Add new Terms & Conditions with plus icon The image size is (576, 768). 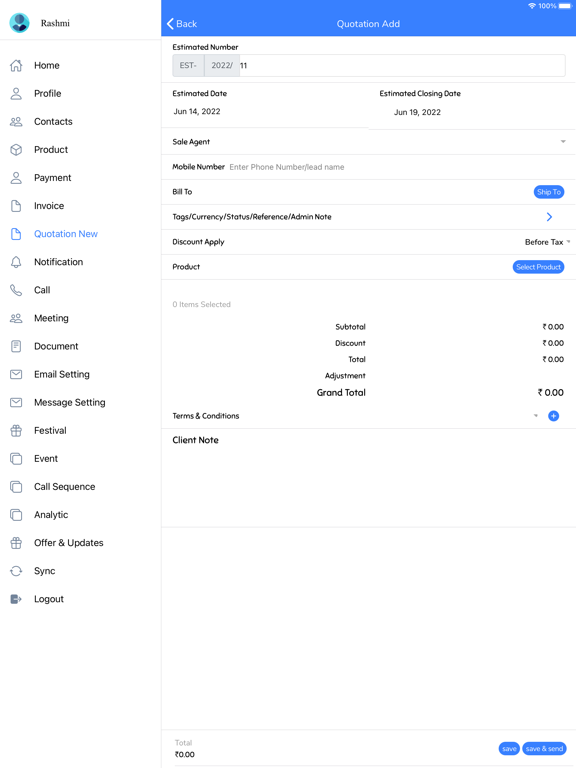pos(553,416)
